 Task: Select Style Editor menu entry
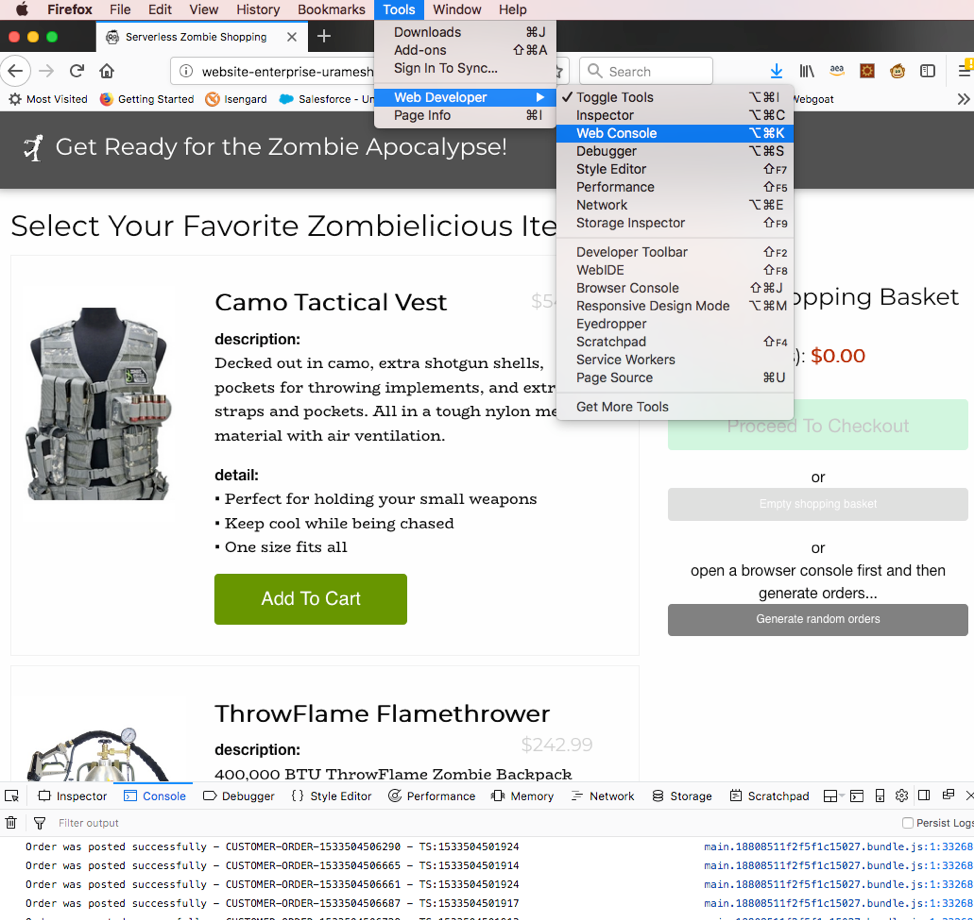(675, 169)
